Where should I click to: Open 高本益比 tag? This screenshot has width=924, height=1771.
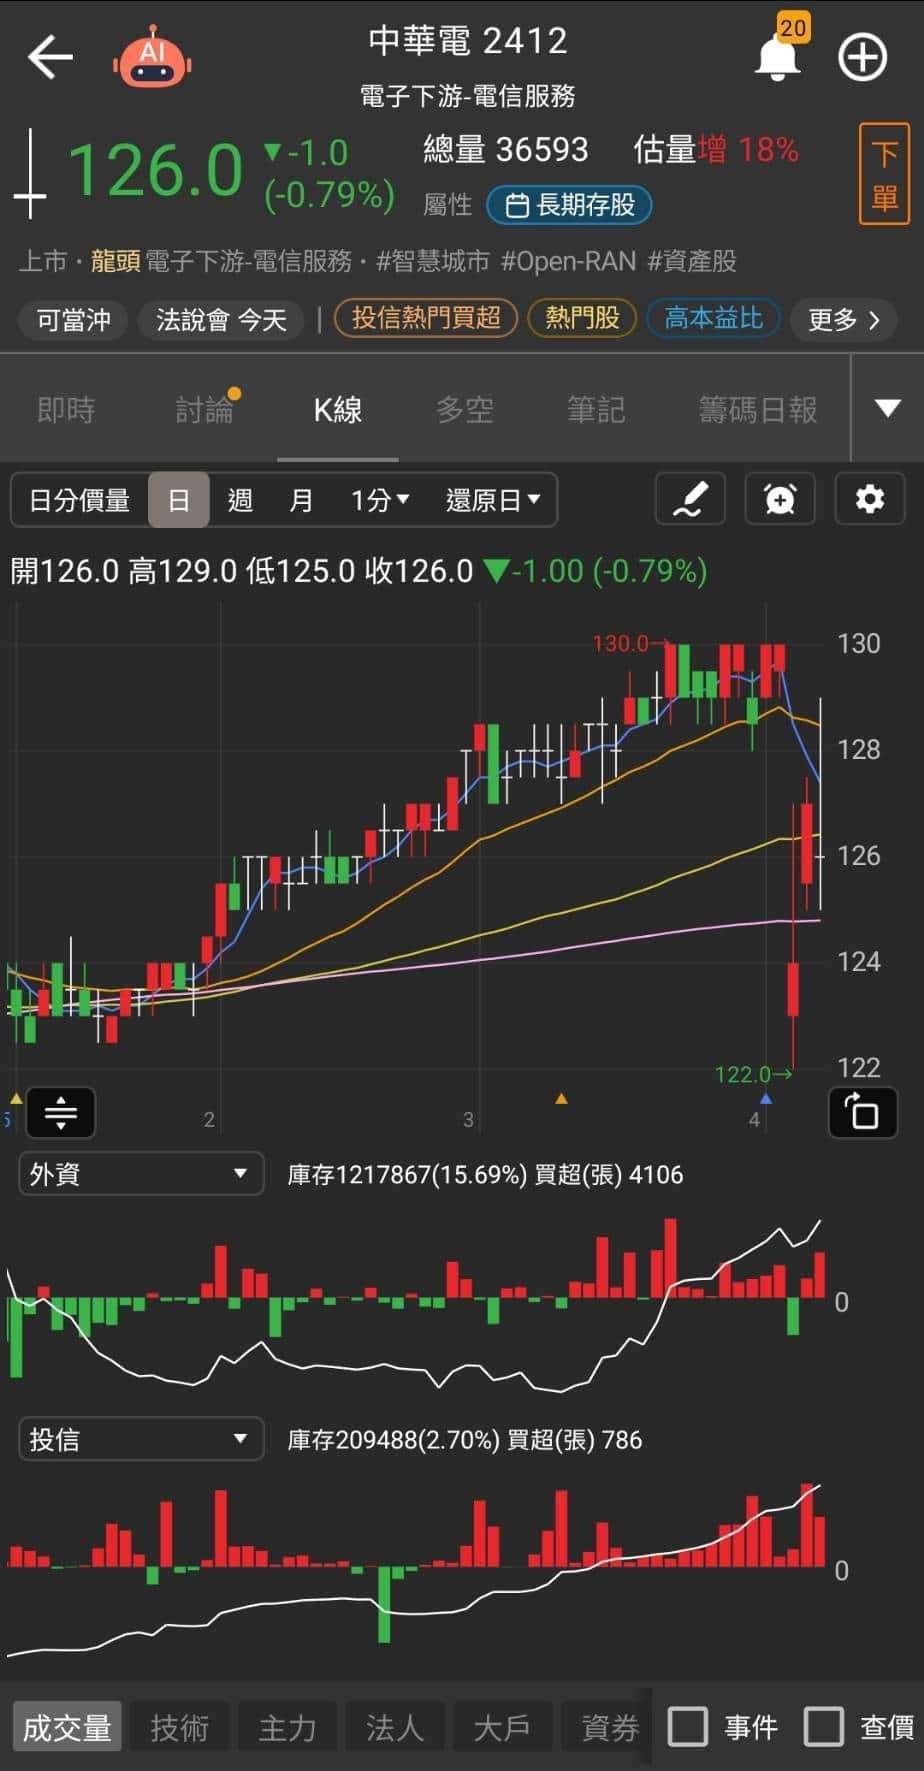click(x=714, y=318)
